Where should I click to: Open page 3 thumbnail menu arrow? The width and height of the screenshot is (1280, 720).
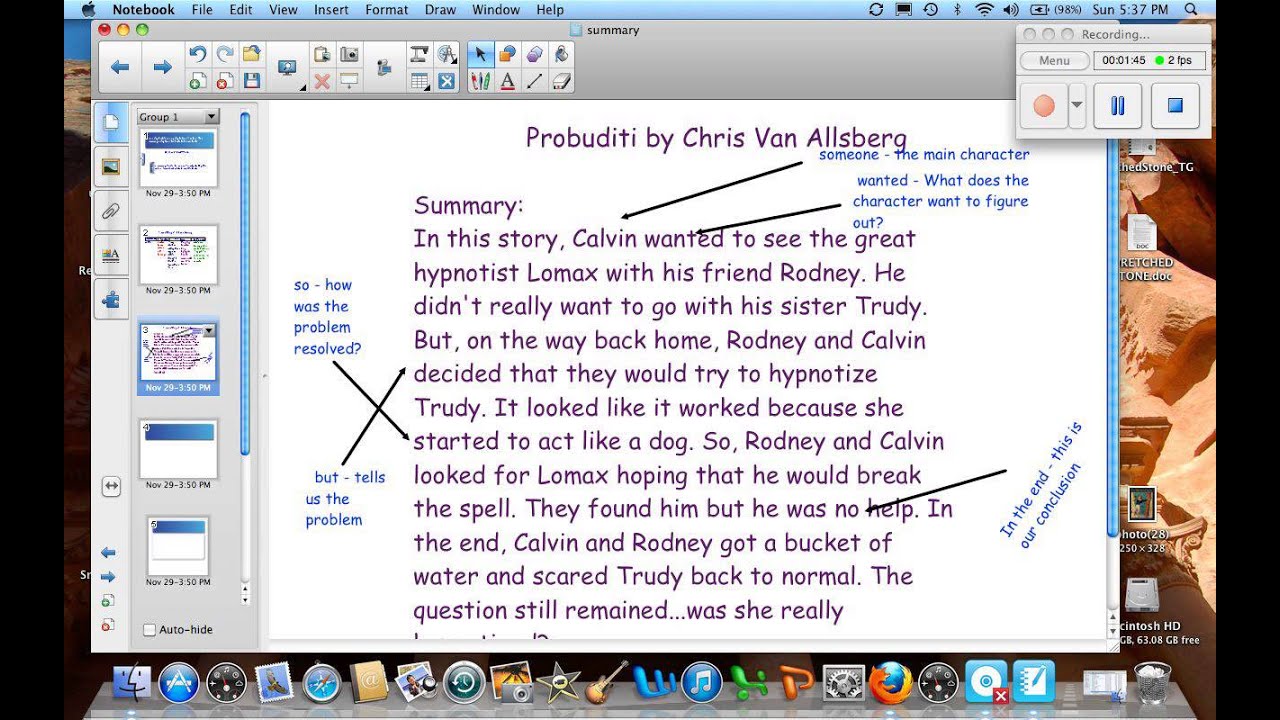click(210, 330)
